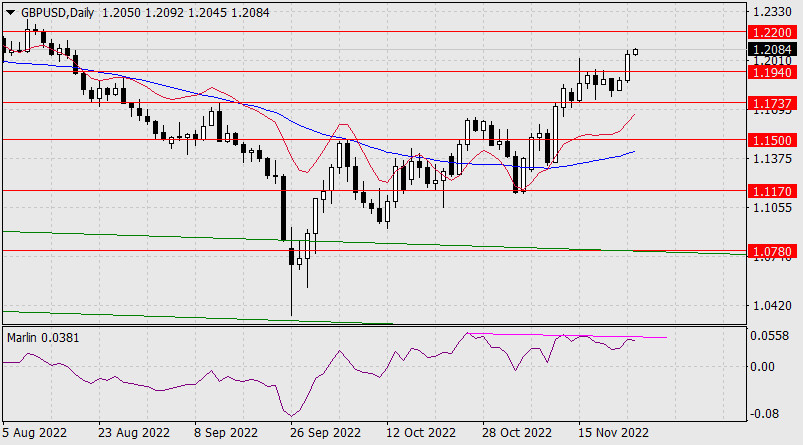
Task: Click the 1.1375 price axis value
Action: click(x=772, y=159)
